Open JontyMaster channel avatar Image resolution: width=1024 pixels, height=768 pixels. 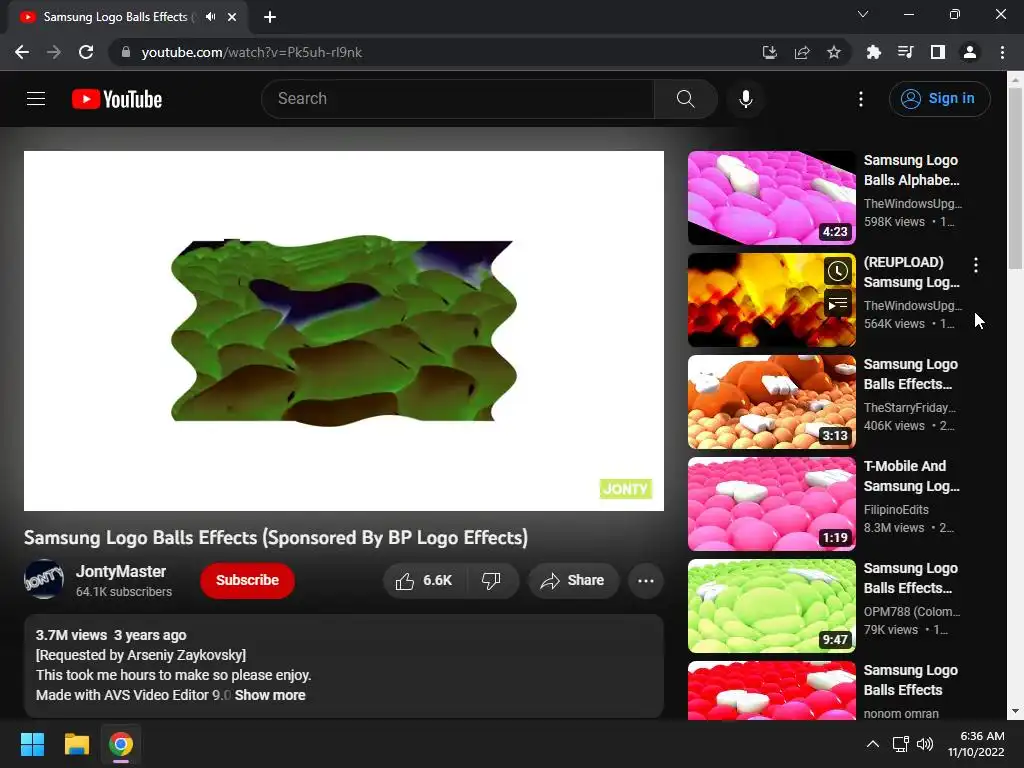pyautogui.click(x=44, y=579)
